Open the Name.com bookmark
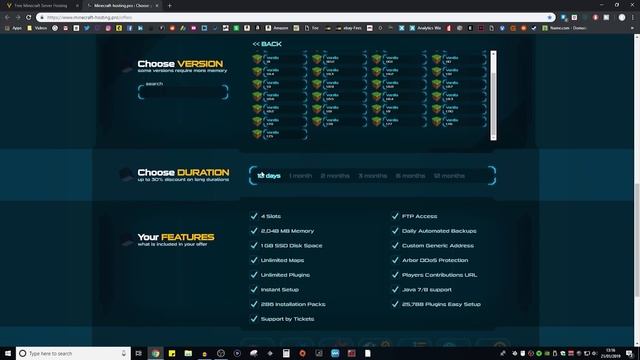 pos(564,28)
